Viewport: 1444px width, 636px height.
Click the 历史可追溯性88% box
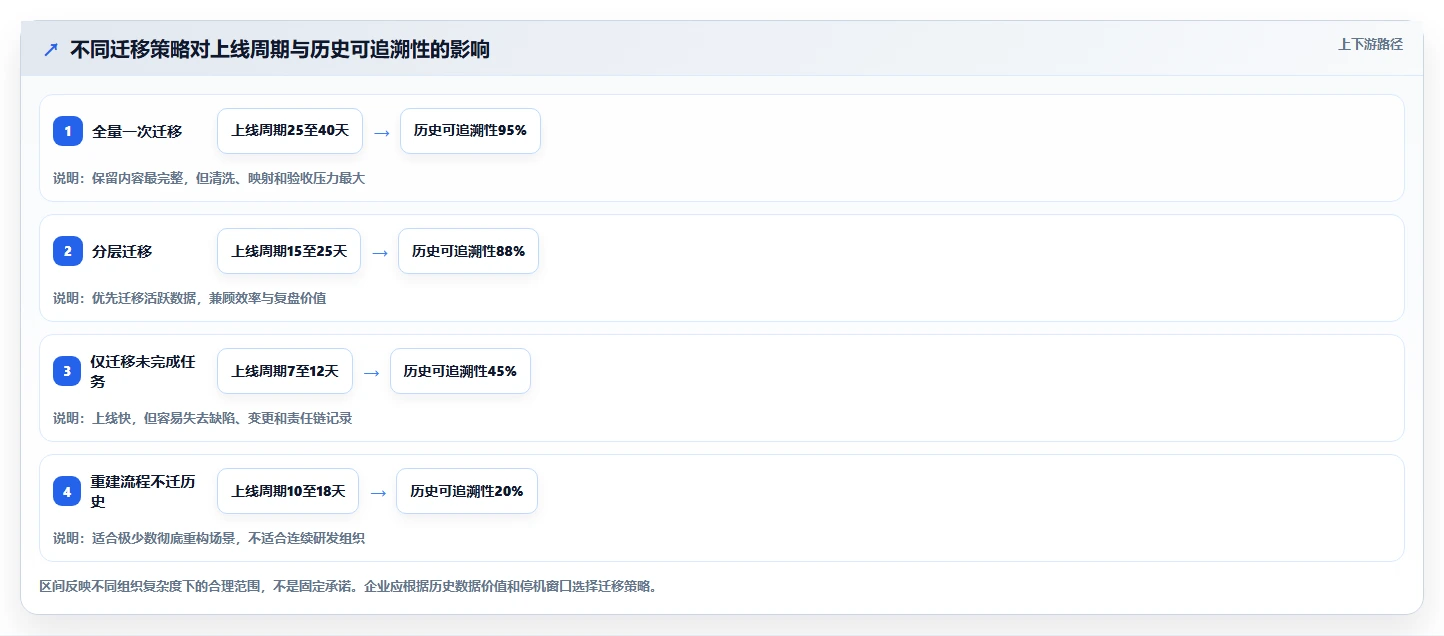click(x=468, y=251)
